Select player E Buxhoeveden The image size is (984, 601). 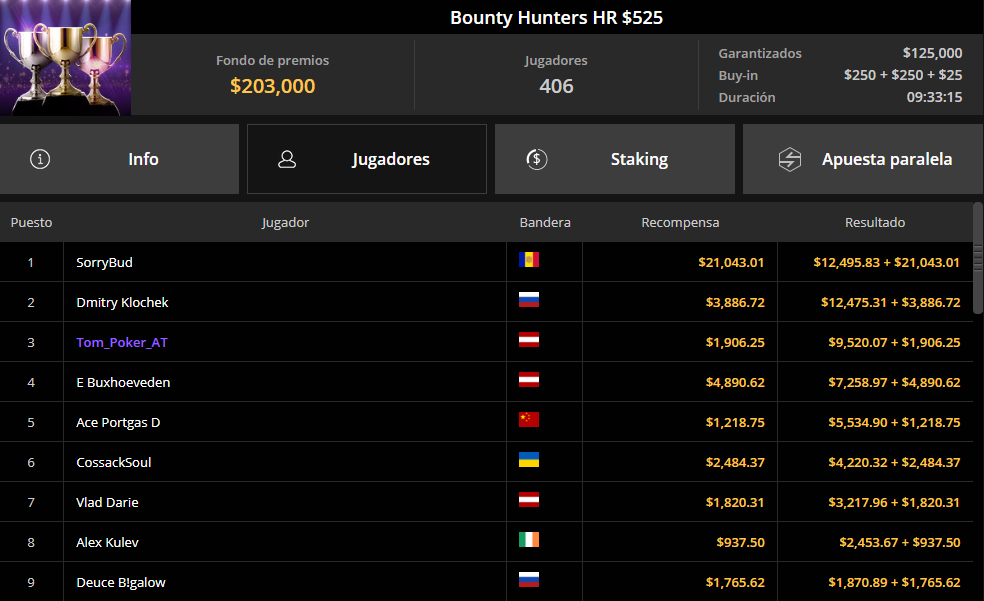[123, 383]
